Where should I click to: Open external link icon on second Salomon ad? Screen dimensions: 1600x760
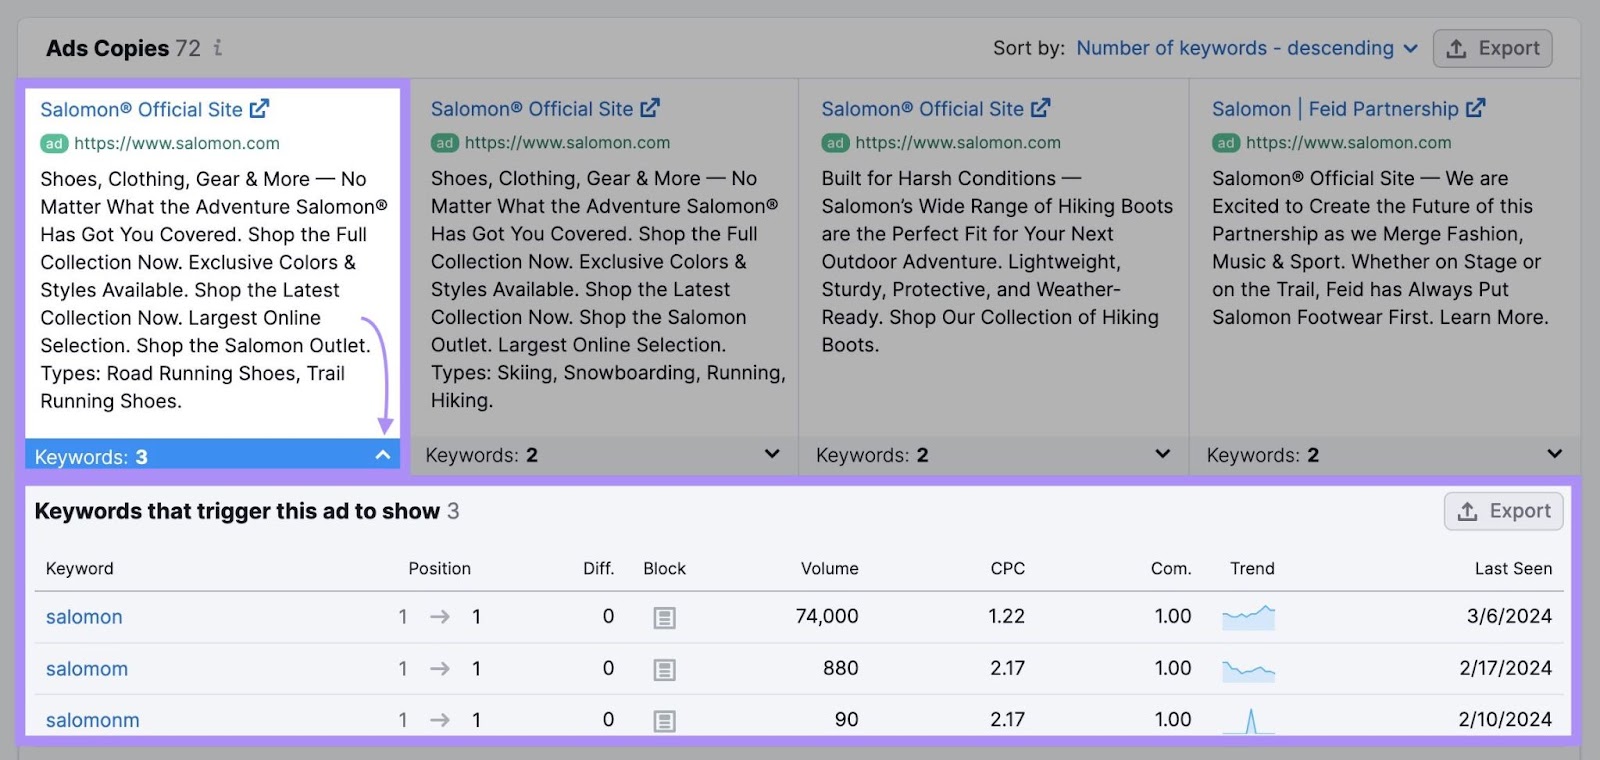tap(650, 108)
